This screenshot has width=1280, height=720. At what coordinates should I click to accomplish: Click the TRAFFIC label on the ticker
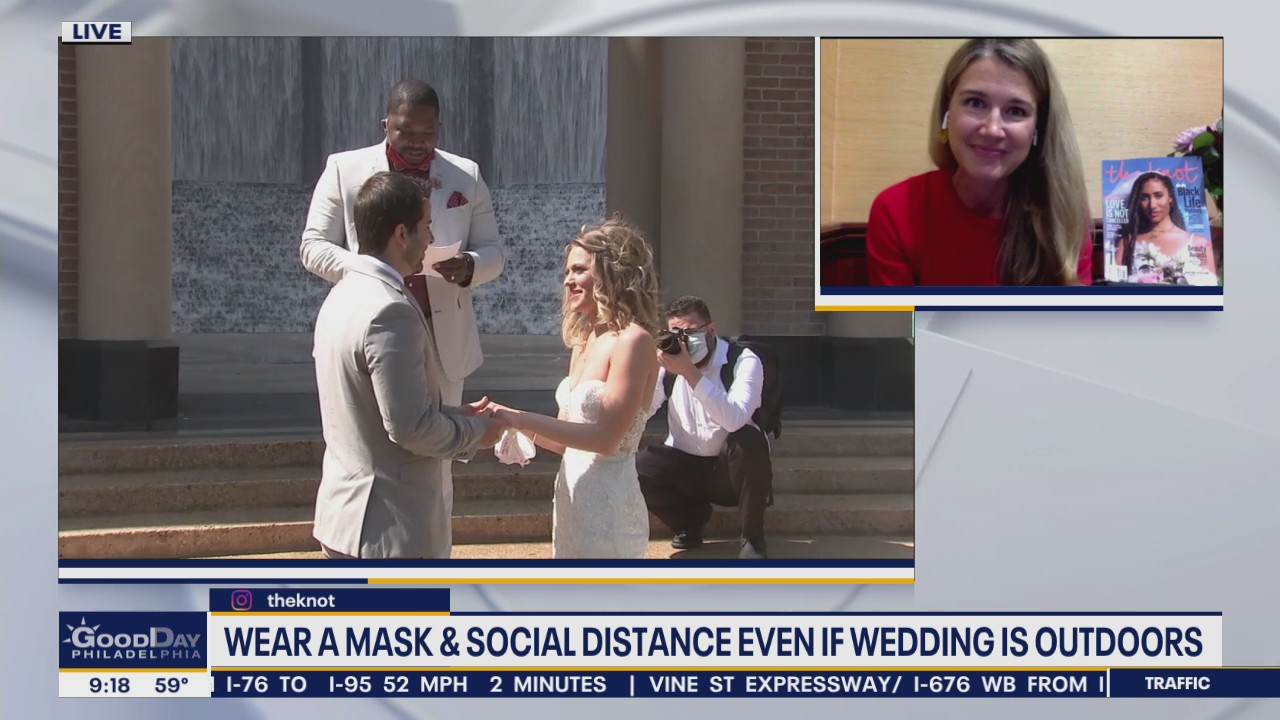(1177, 684)
